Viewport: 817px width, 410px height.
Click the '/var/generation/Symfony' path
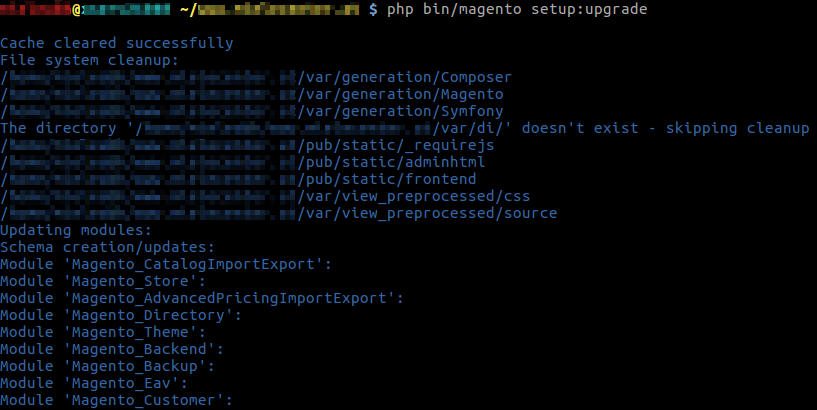[400, 111]
